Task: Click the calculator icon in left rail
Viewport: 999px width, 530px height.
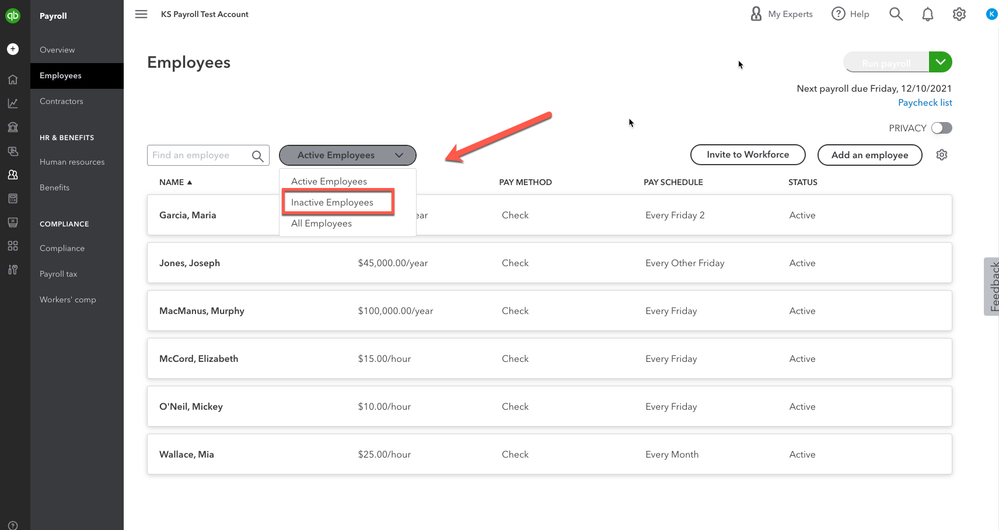Action: [13, 199]
